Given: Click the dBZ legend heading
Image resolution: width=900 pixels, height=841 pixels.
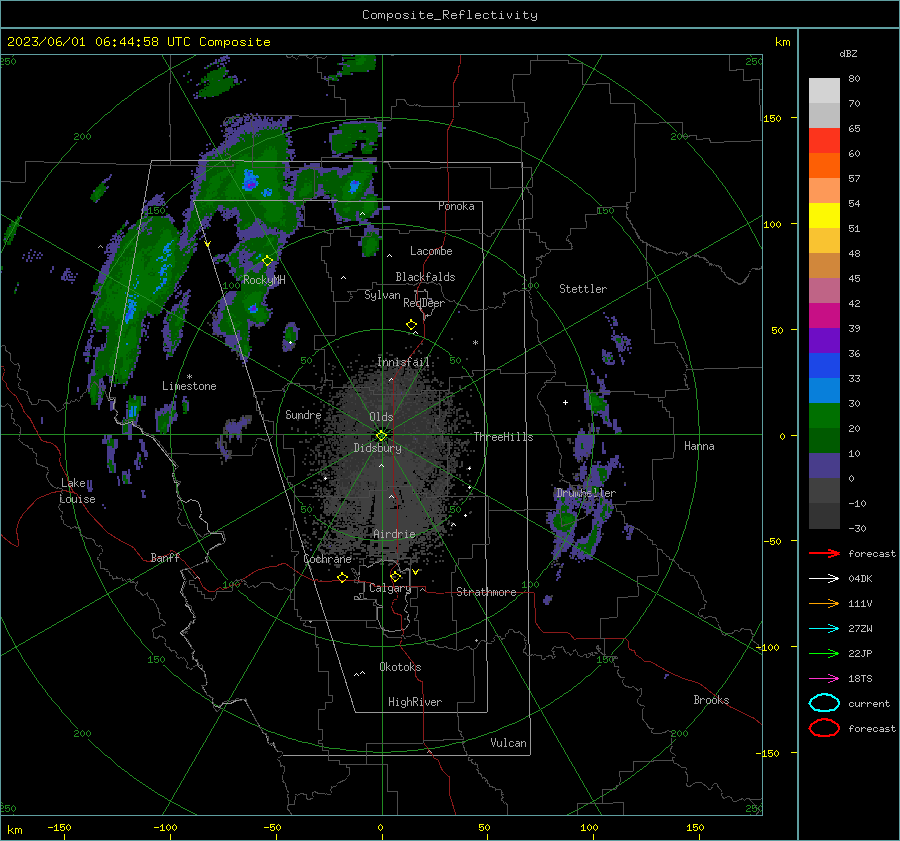Looking at the screenshot, I should (x=848, y=54).
